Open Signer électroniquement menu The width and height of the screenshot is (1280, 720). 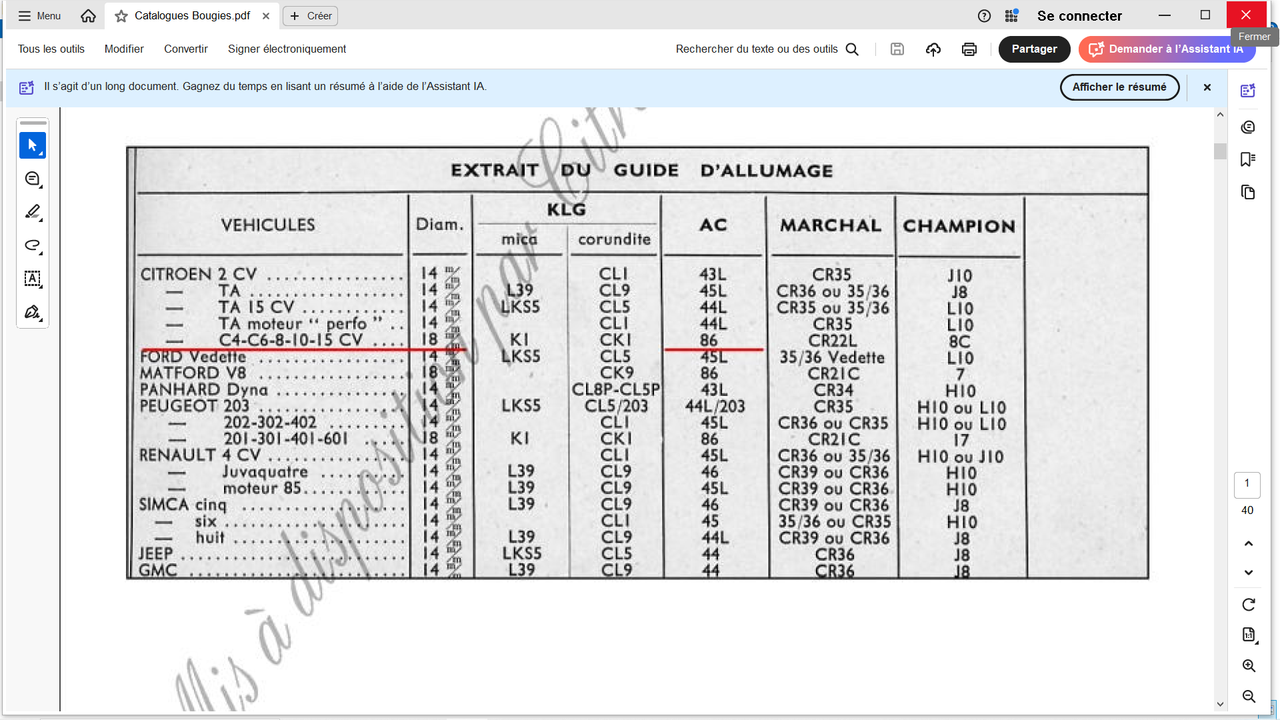tap(287, 49)
